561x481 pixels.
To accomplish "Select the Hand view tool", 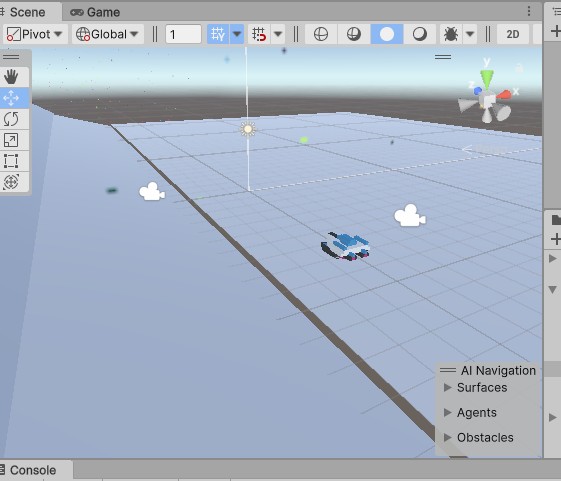I will click(11, 77).
